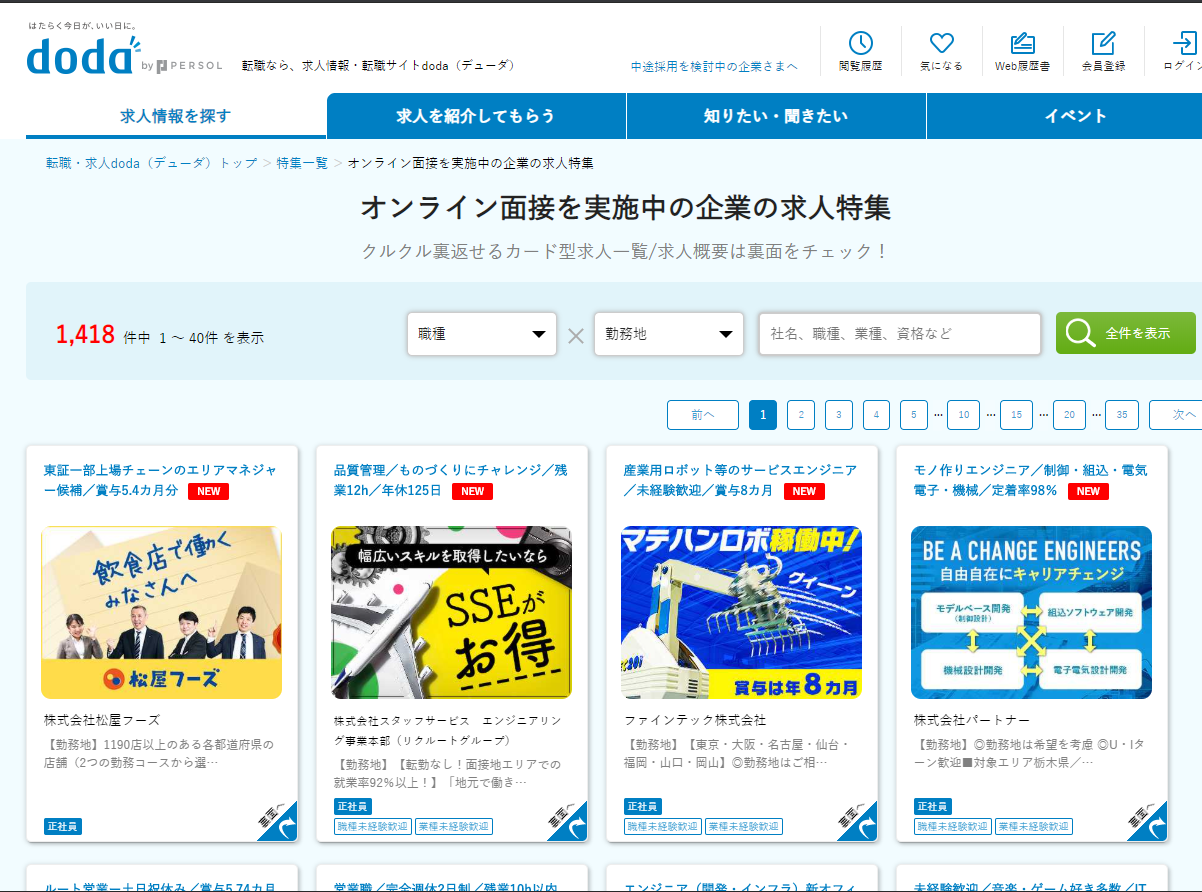
Task: Select page 1 in pagination
Action: (763, 415)
